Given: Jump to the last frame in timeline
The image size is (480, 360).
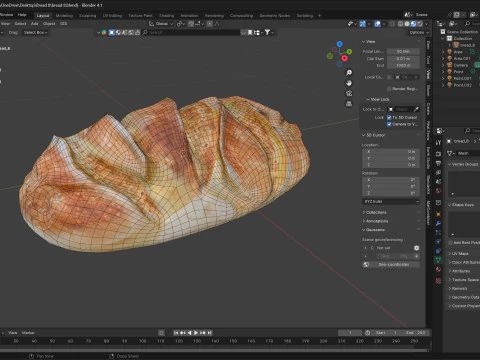Looking at the screenshot, I should coord(210,333).
